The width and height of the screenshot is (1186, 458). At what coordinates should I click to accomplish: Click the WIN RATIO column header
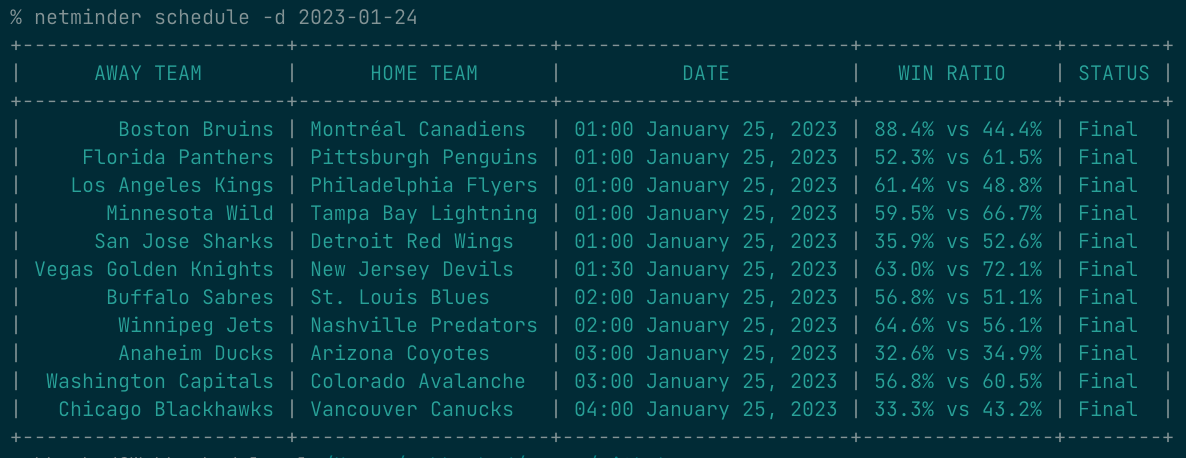tap(952, 73)
